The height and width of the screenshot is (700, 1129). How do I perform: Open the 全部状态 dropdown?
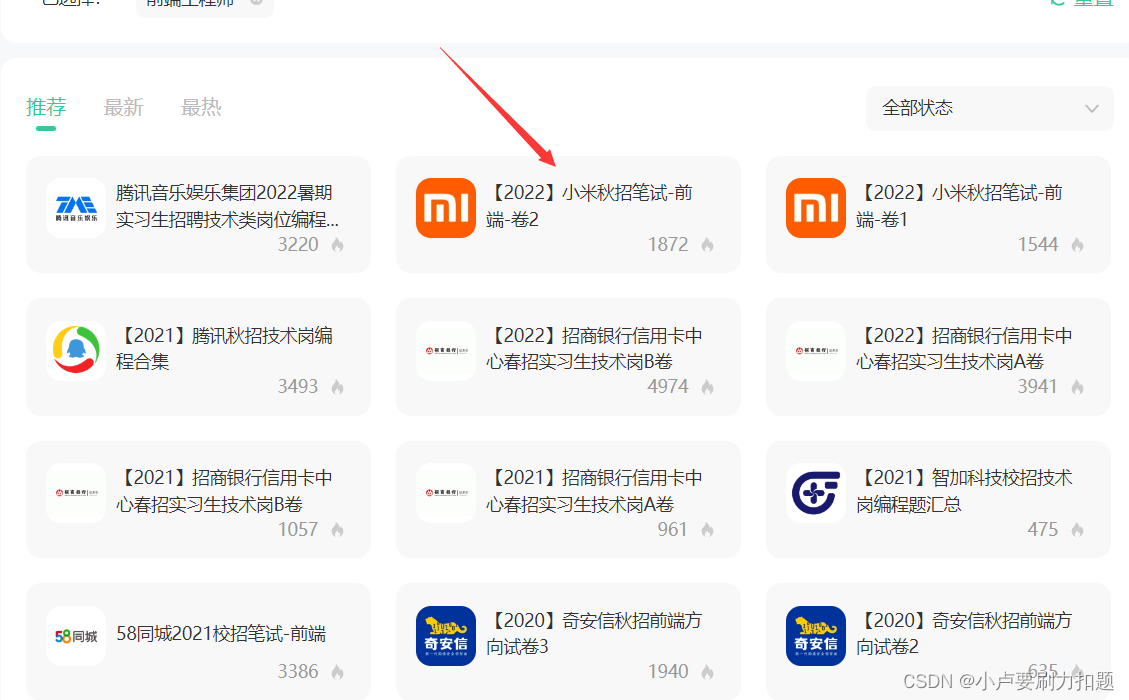pos(989,109)
